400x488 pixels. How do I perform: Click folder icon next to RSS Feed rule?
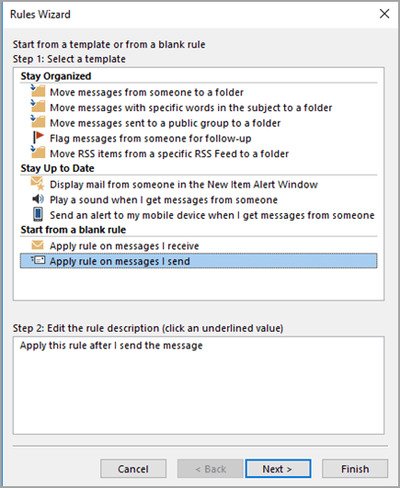click(38, 152)
